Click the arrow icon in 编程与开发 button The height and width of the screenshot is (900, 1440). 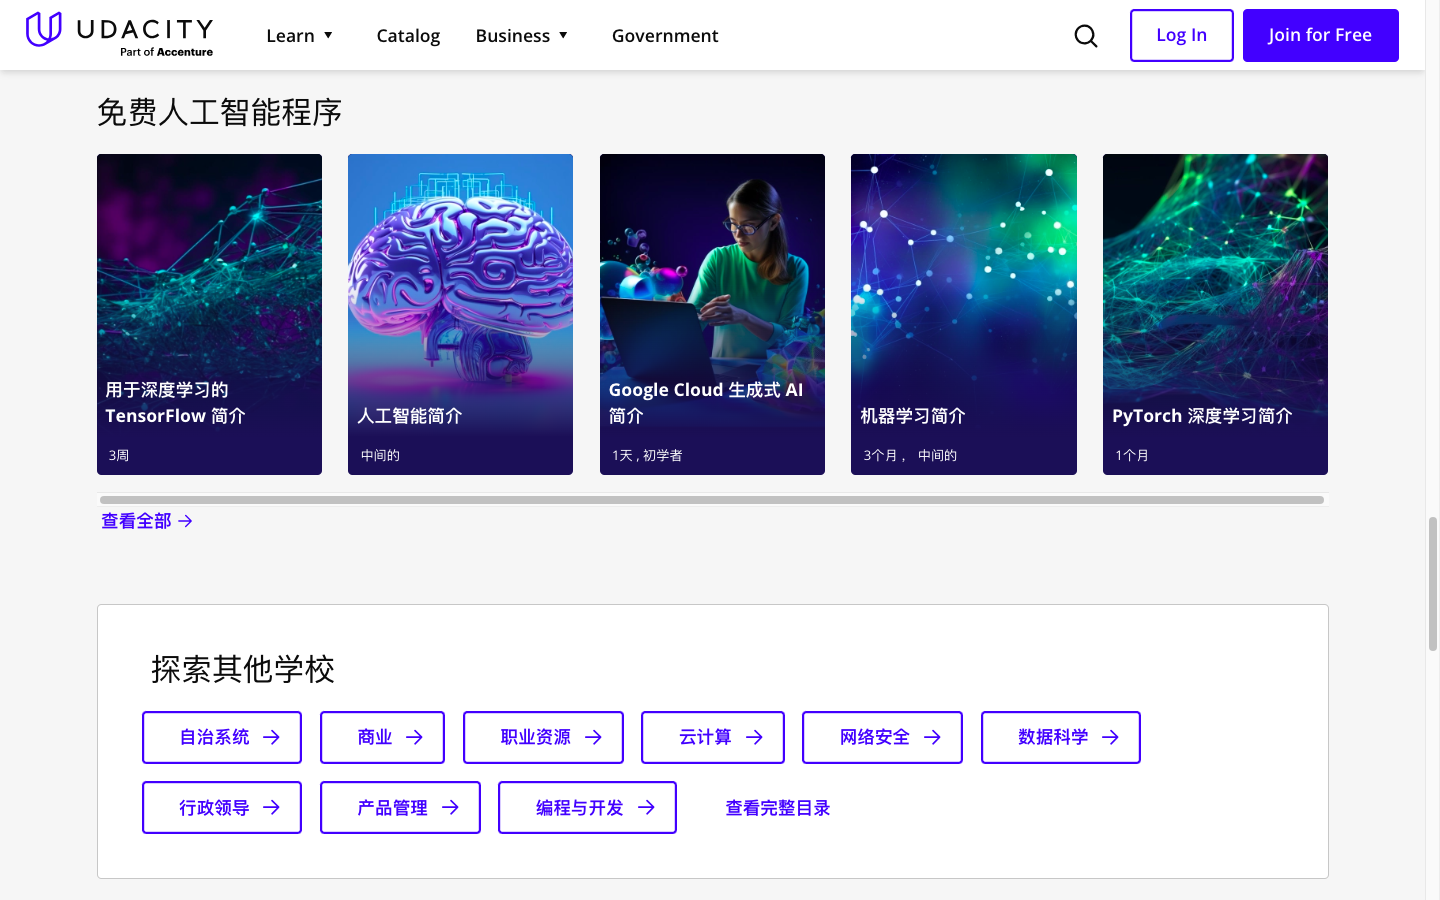point(646,807)
